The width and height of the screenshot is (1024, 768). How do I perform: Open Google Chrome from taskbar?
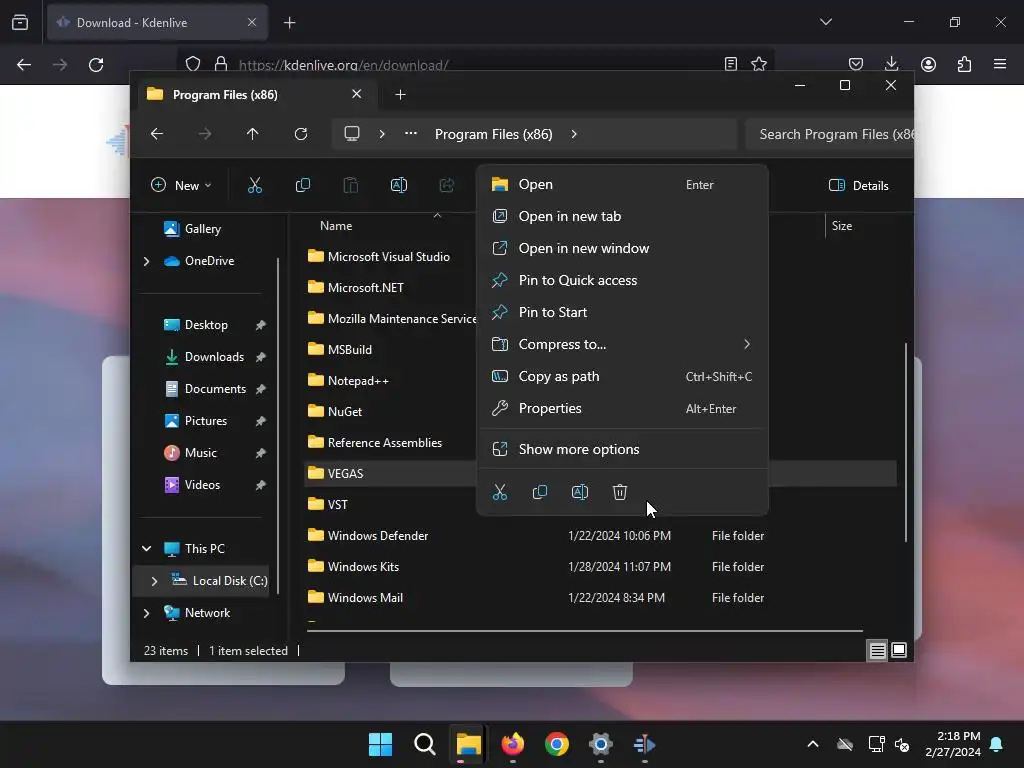[556, 744]
